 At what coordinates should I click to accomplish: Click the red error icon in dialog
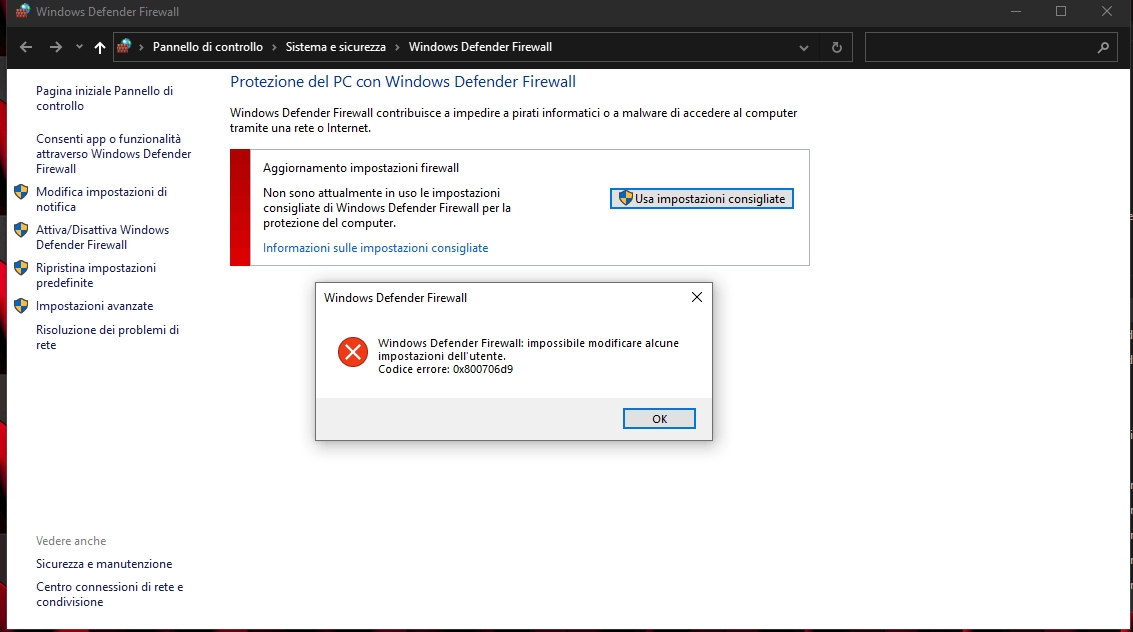point(353,352)
